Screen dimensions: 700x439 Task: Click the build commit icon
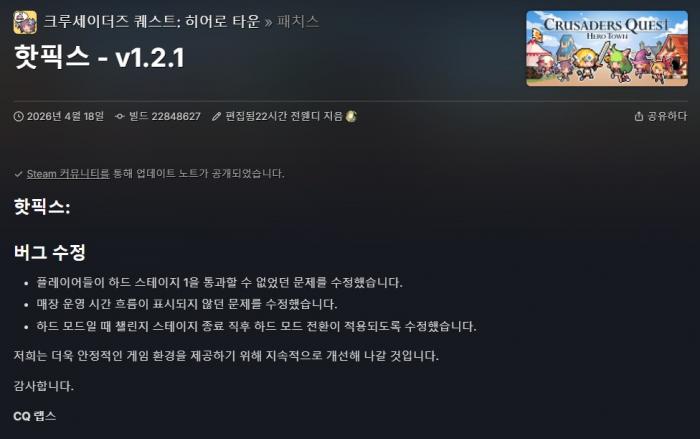(x=119, y=117)
